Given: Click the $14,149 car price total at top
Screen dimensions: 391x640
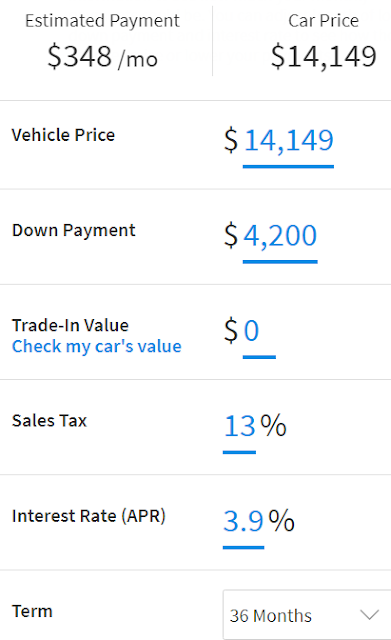Looking at the screenshot, I should 323,57.
